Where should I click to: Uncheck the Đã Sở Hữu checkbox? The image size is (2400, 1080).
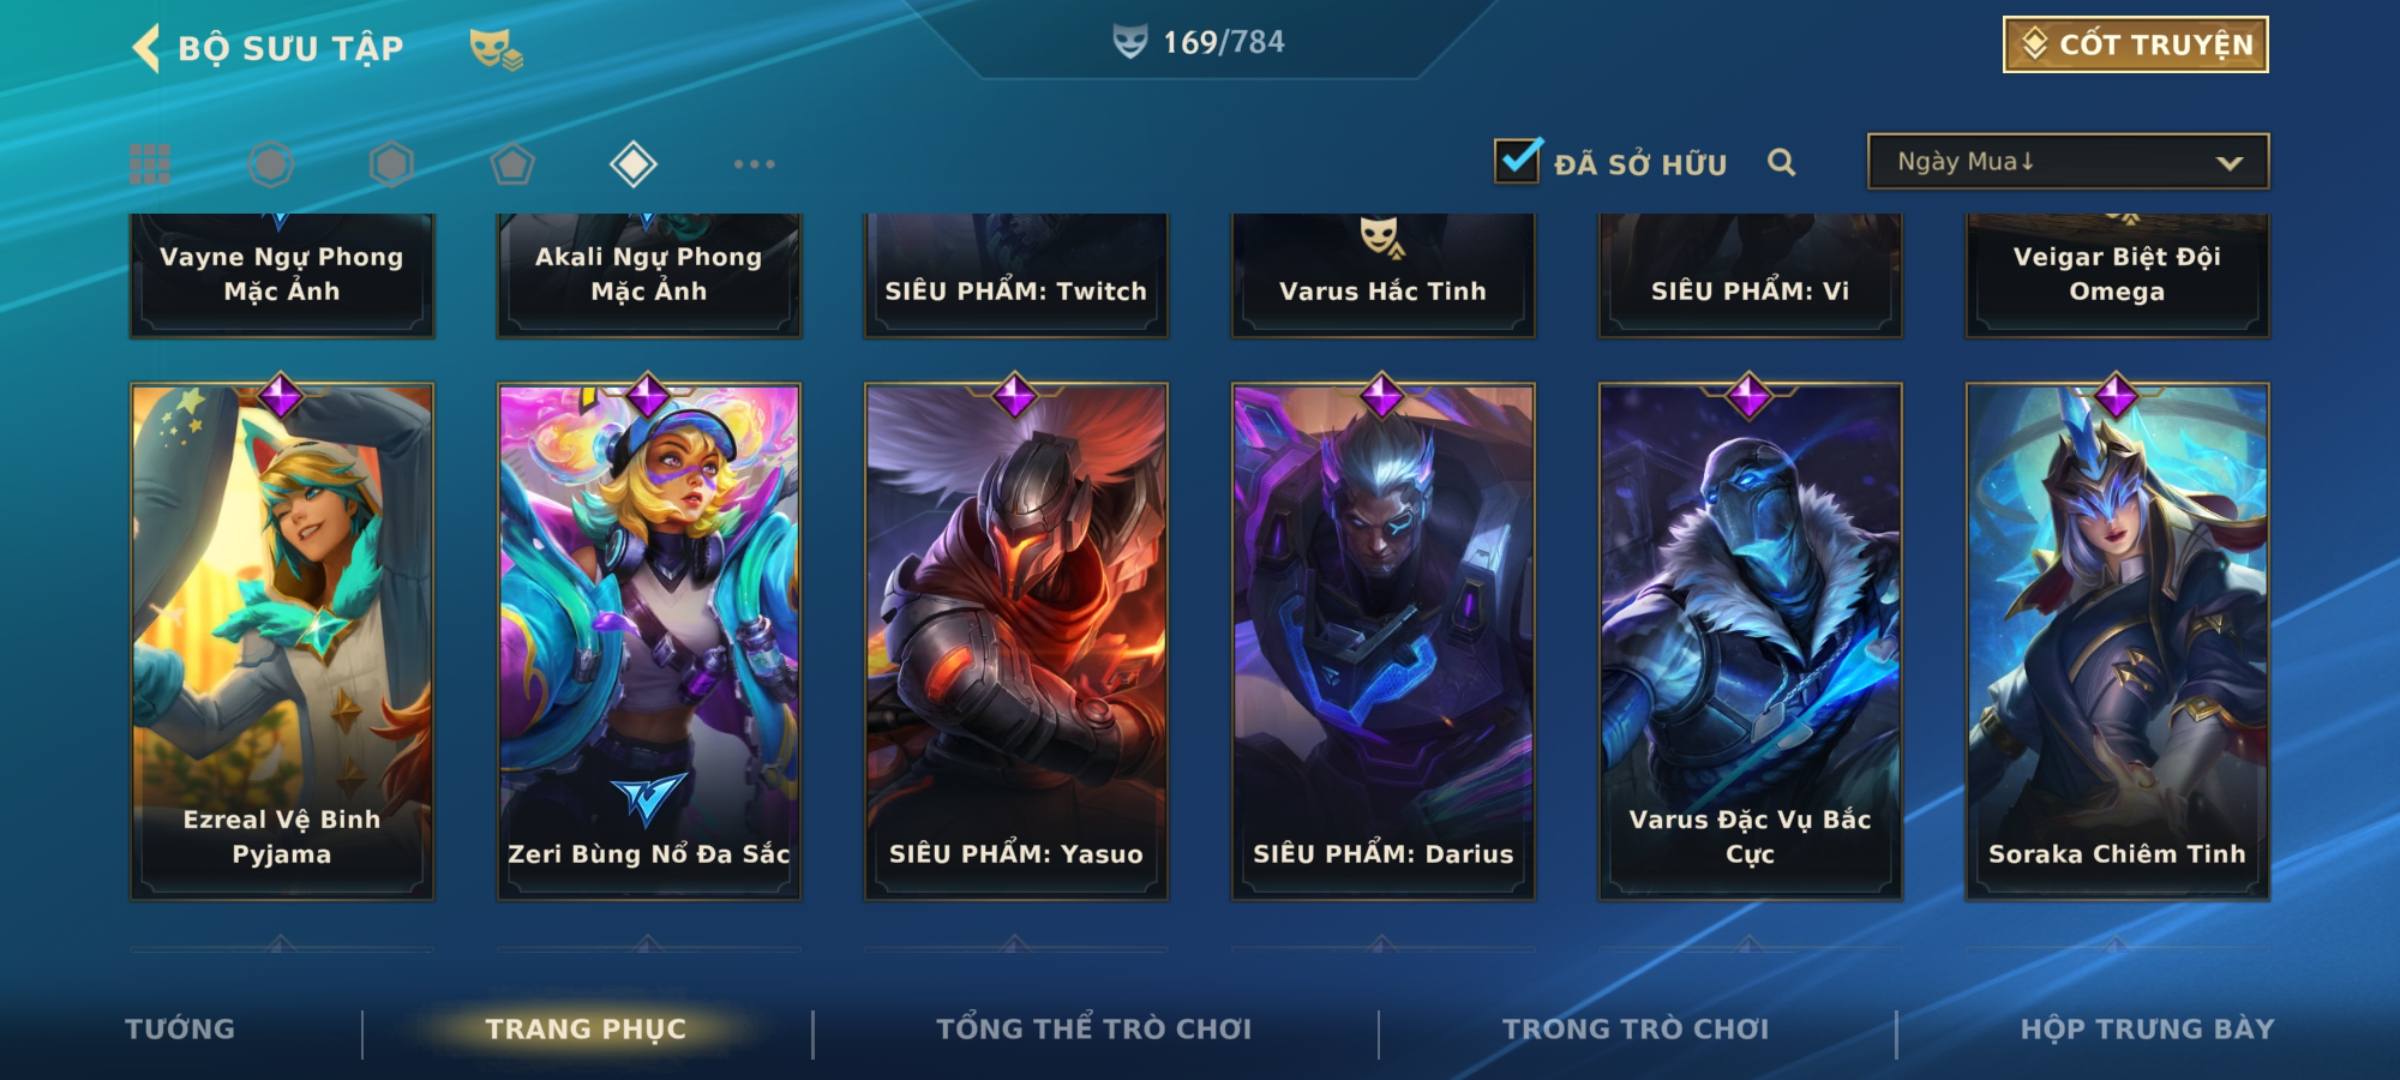1518,160
